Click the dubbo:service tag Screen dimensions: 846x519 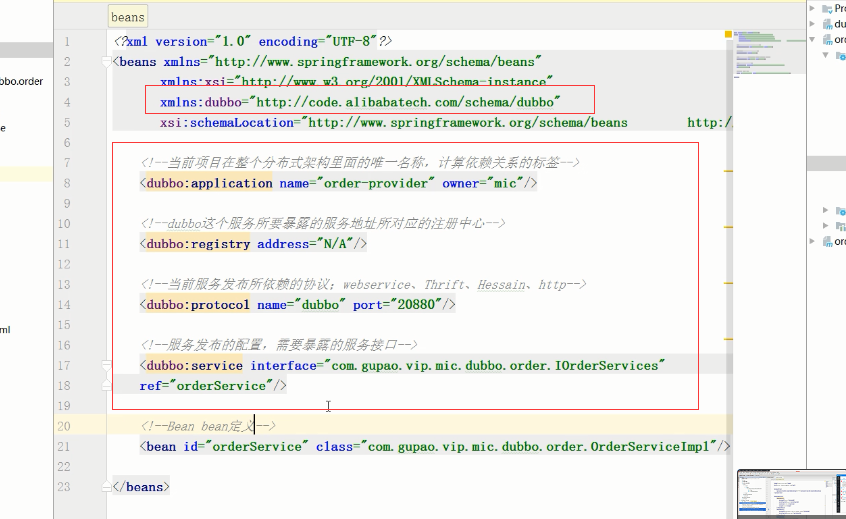tap(194, 366)
